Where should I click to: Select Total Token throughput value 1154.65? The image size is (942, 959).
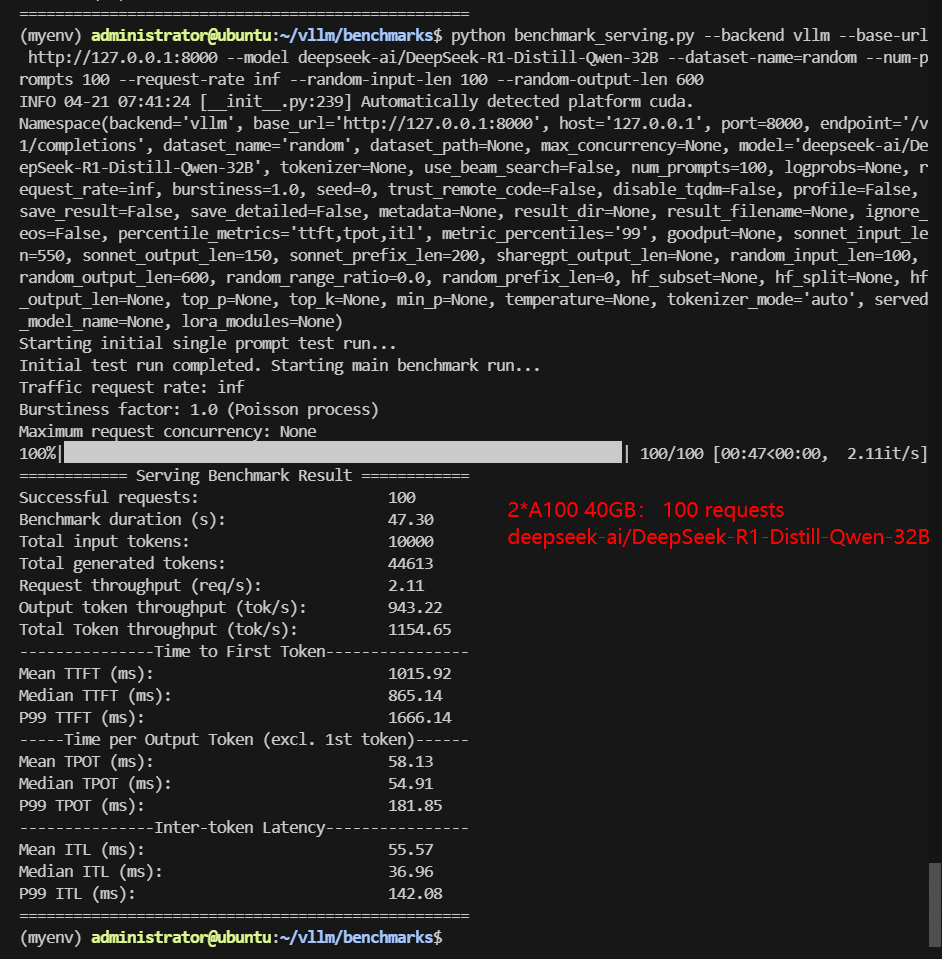[419, 629]
